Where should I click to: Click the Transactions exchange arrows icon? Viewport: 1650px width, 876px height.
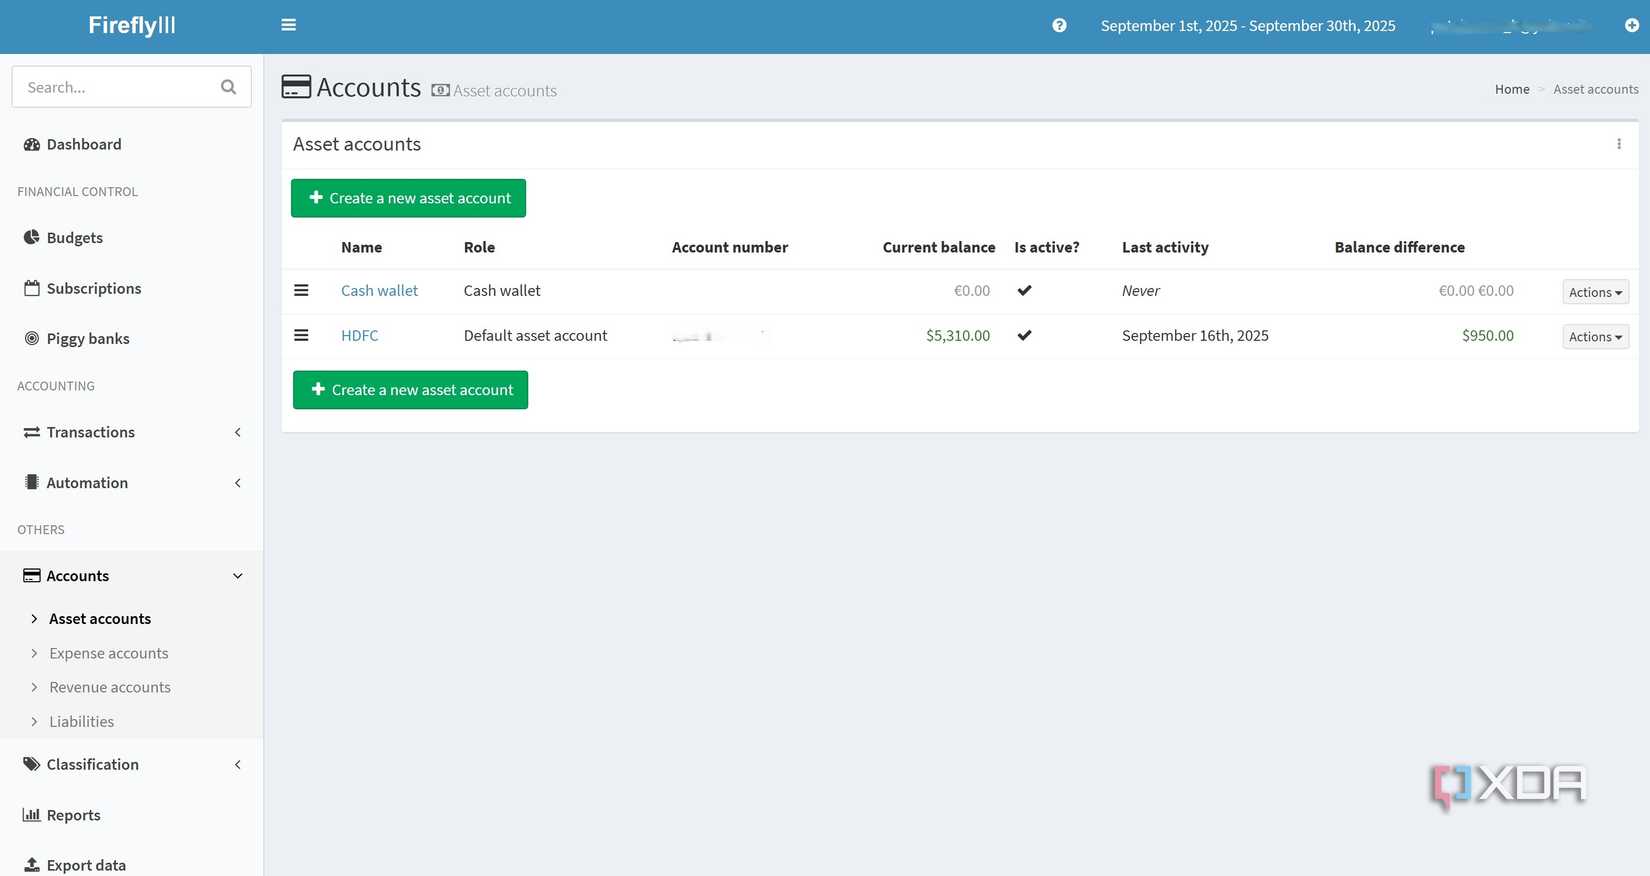click(32, 432)
